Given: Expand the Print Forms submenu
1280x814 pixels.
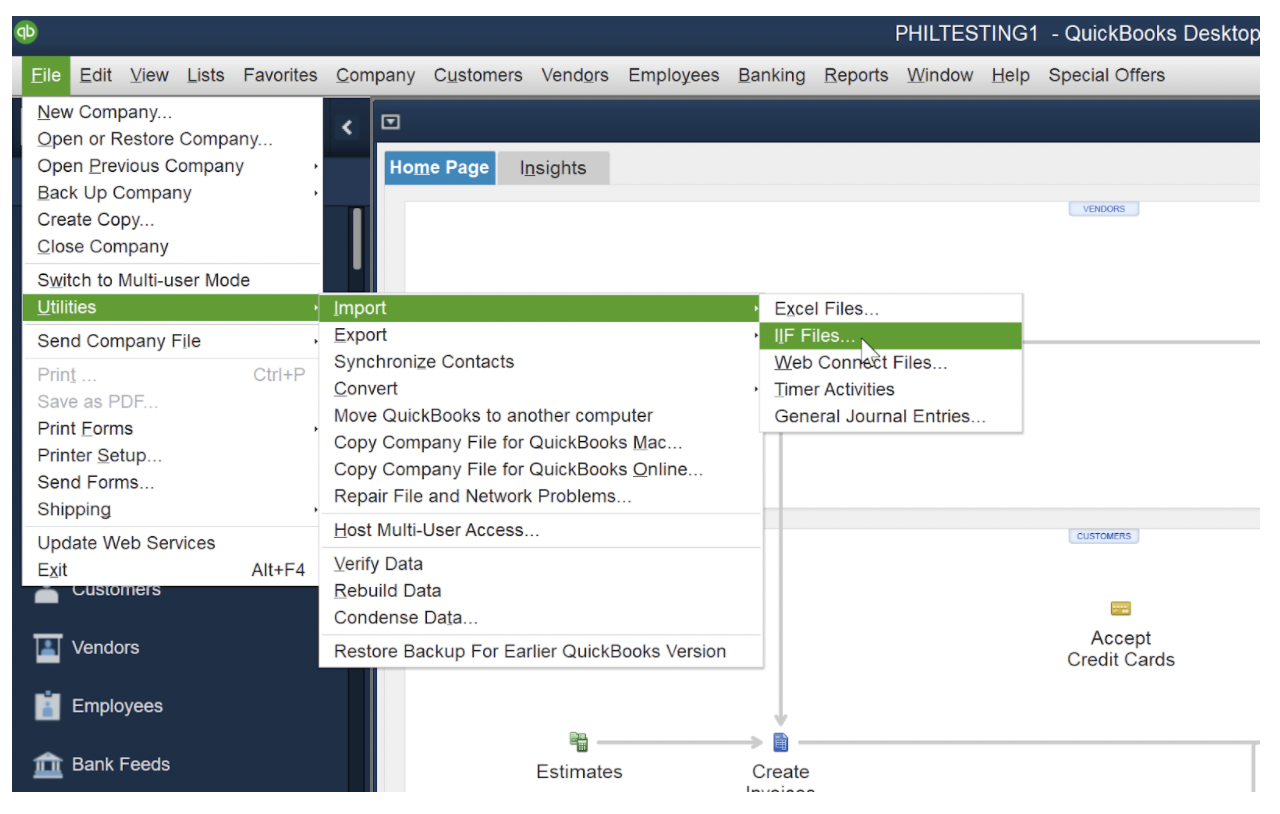Looking at the screenshot, I should [172, 428].
